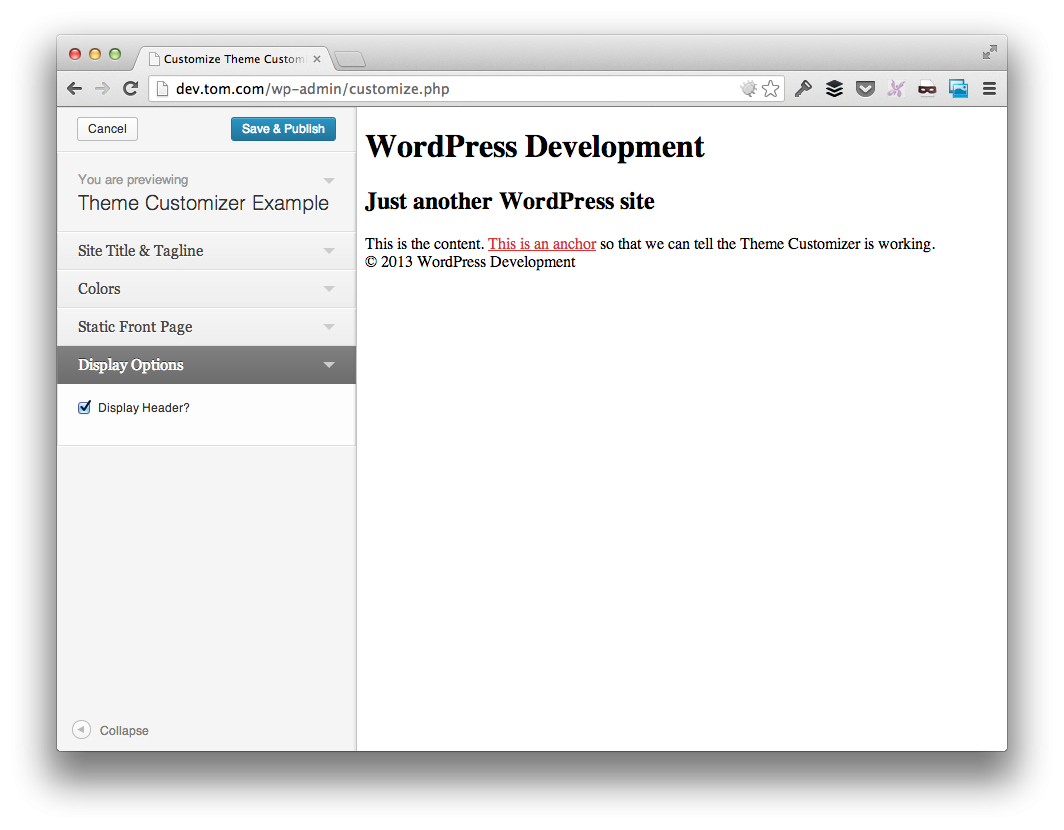Click the Collapse label in the sidebar
This screenshot has width=1064, height=830.
click(124, 730)
